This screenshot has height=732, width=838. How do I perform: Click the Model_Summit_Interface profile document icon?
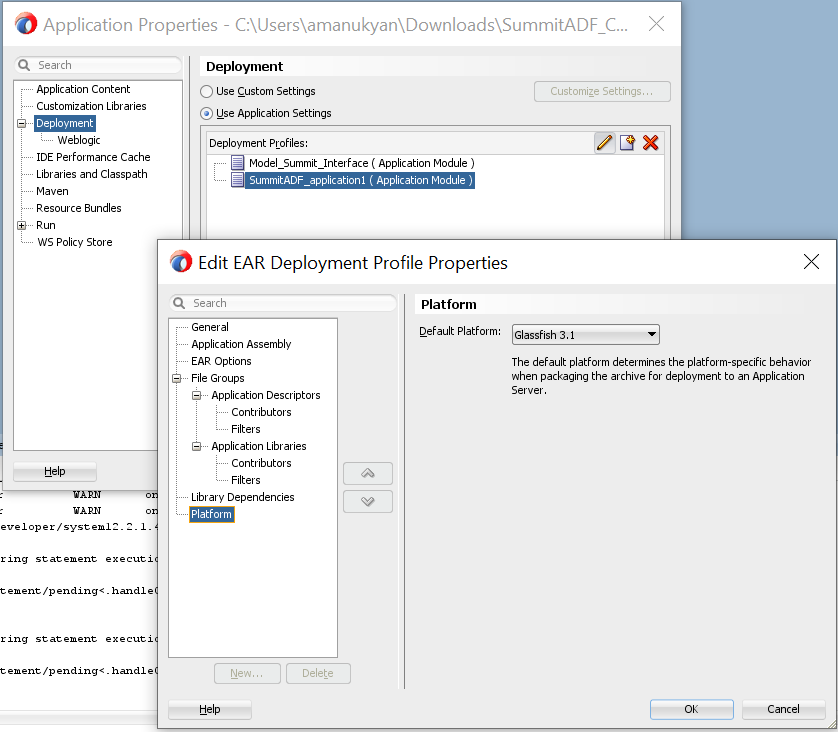point(238,162)
